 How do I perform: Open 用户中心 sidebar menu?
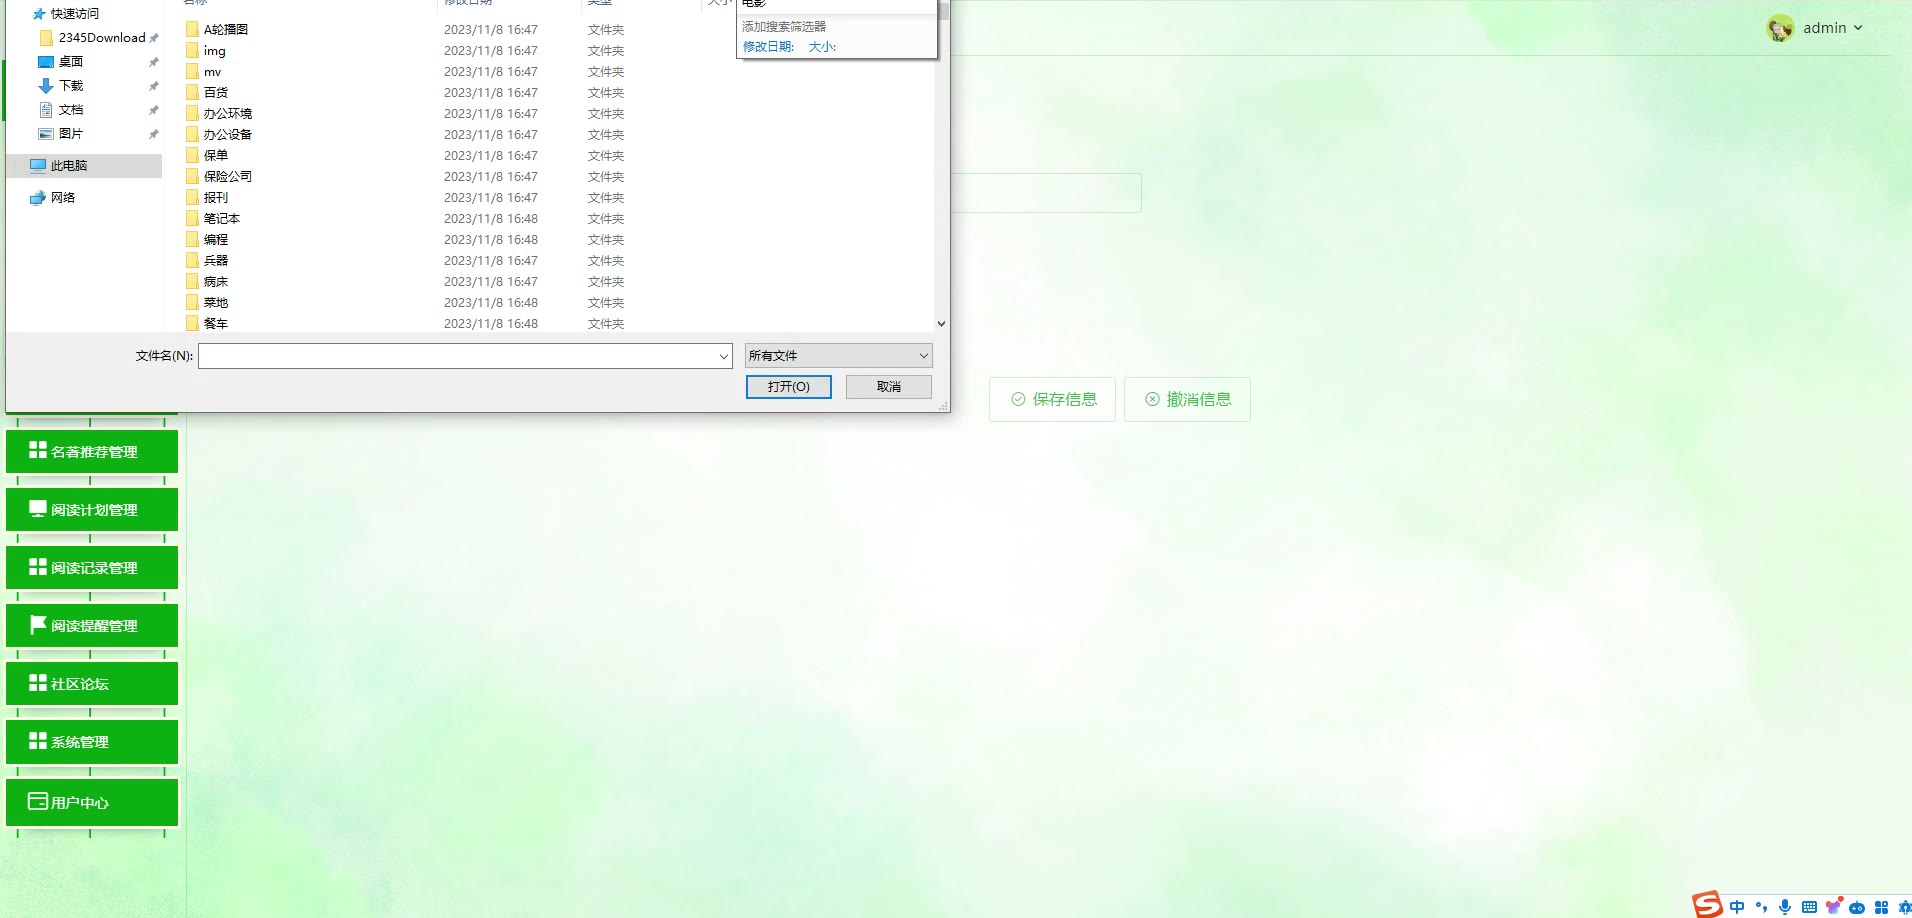pyautogui.click(x=92, y=802)
